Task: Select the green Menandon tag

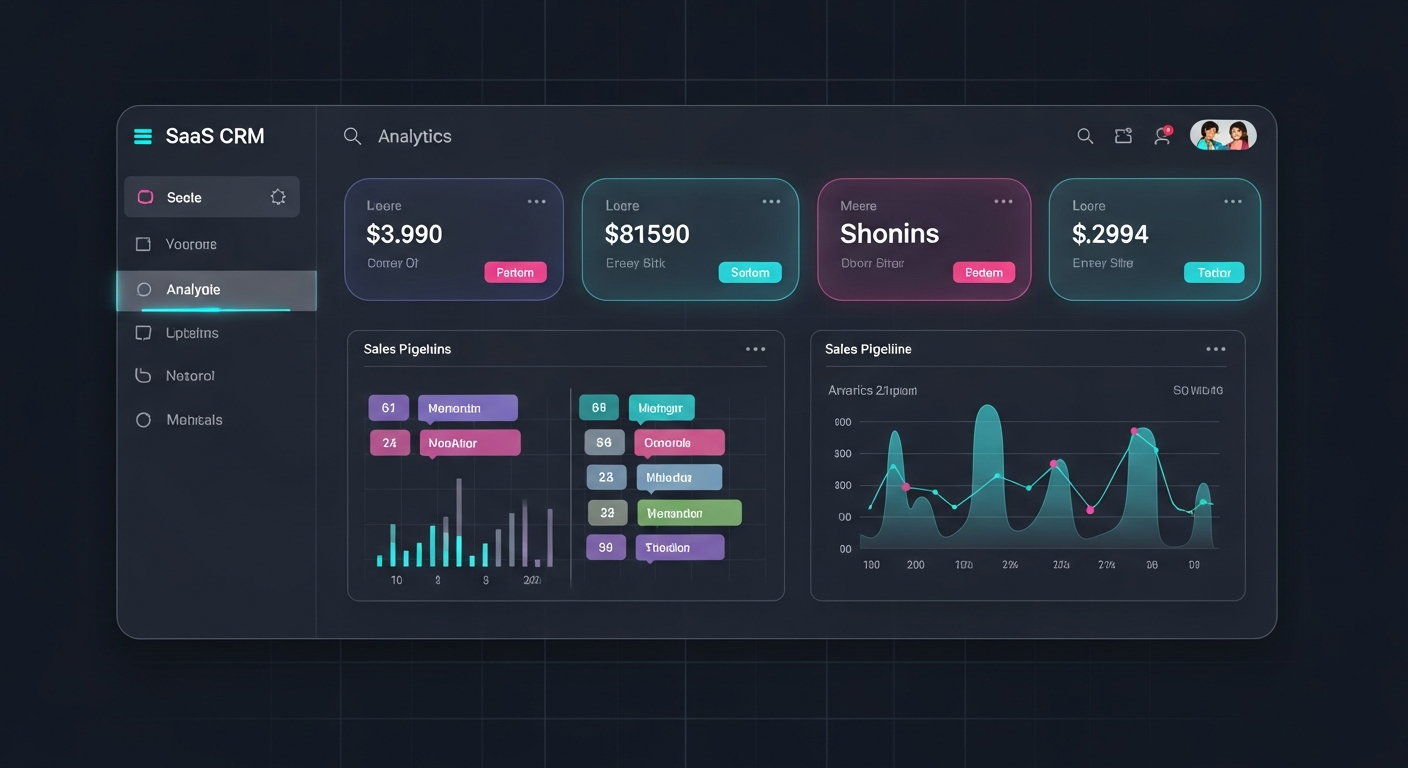Action: (689, 513)
